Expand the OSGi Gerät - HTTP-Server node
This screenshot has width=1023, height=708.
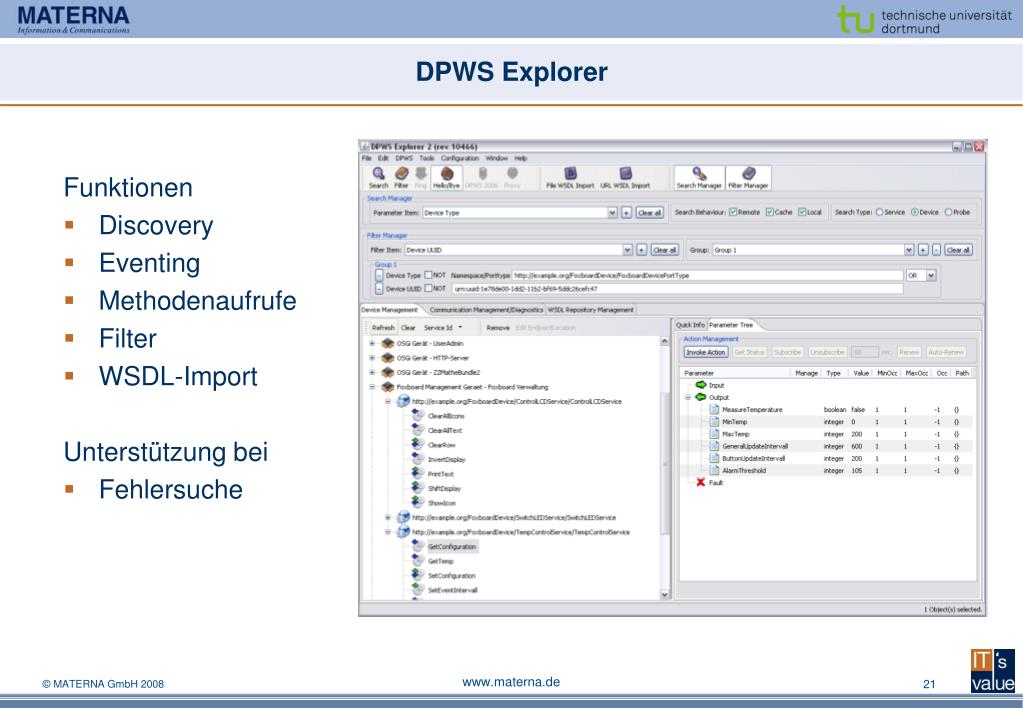(372, 358)
